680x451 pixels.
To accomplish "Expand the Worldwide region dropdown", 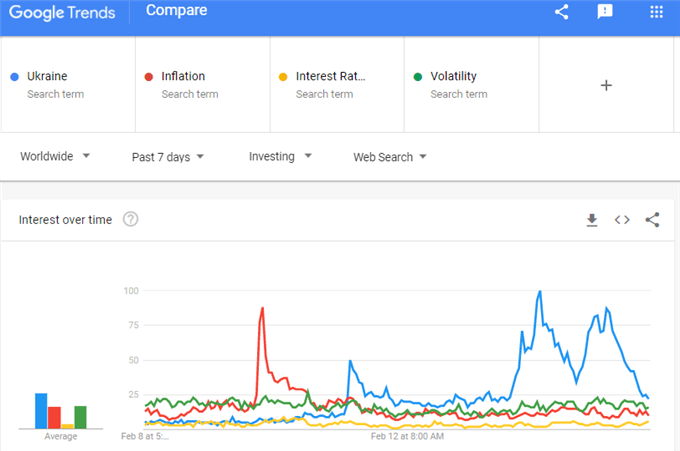I will tap(55, 156).
